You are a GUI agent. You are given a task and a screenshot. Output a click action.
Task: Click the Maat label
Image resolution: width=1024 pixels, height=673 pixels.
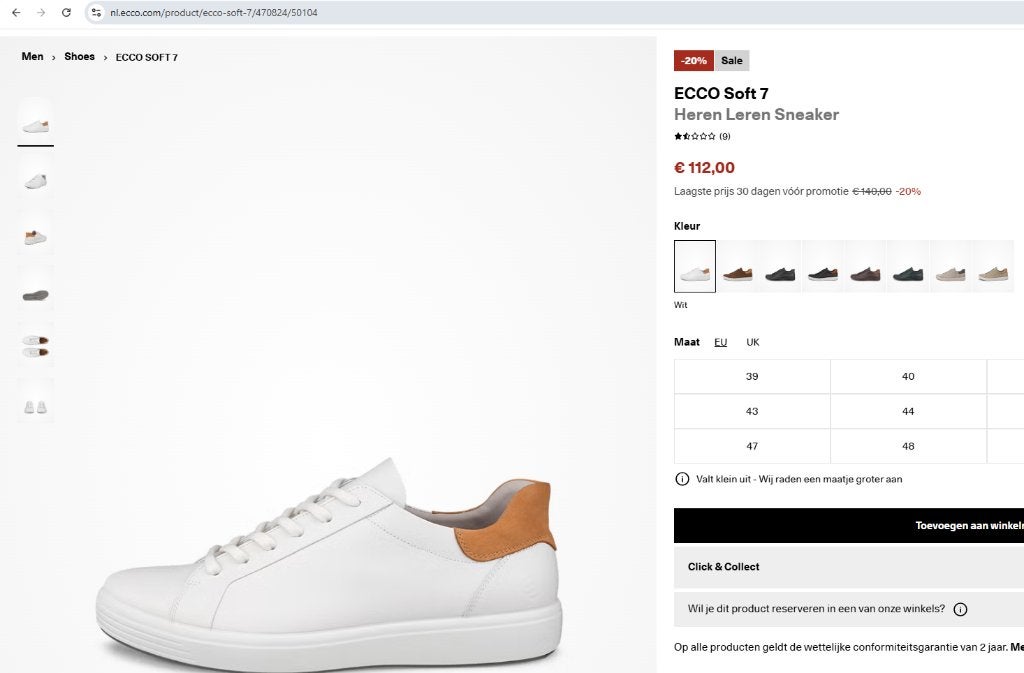point(686,342)
